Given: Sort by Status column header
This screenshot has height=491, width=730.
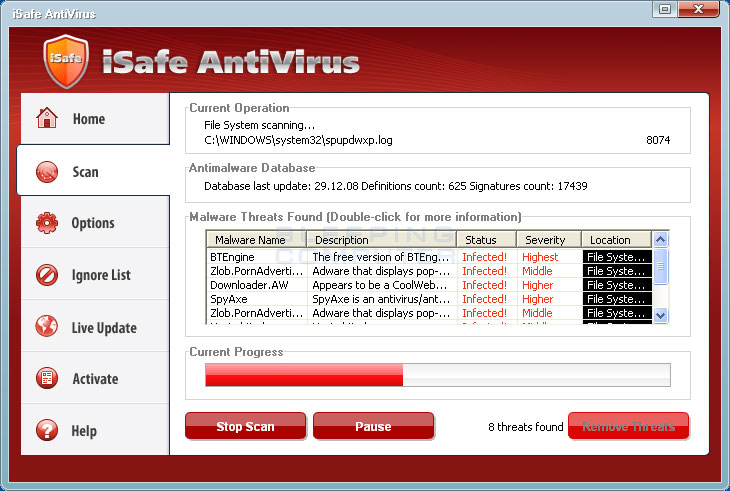Looking at the screenshot, I should click(x=487, y=240).
